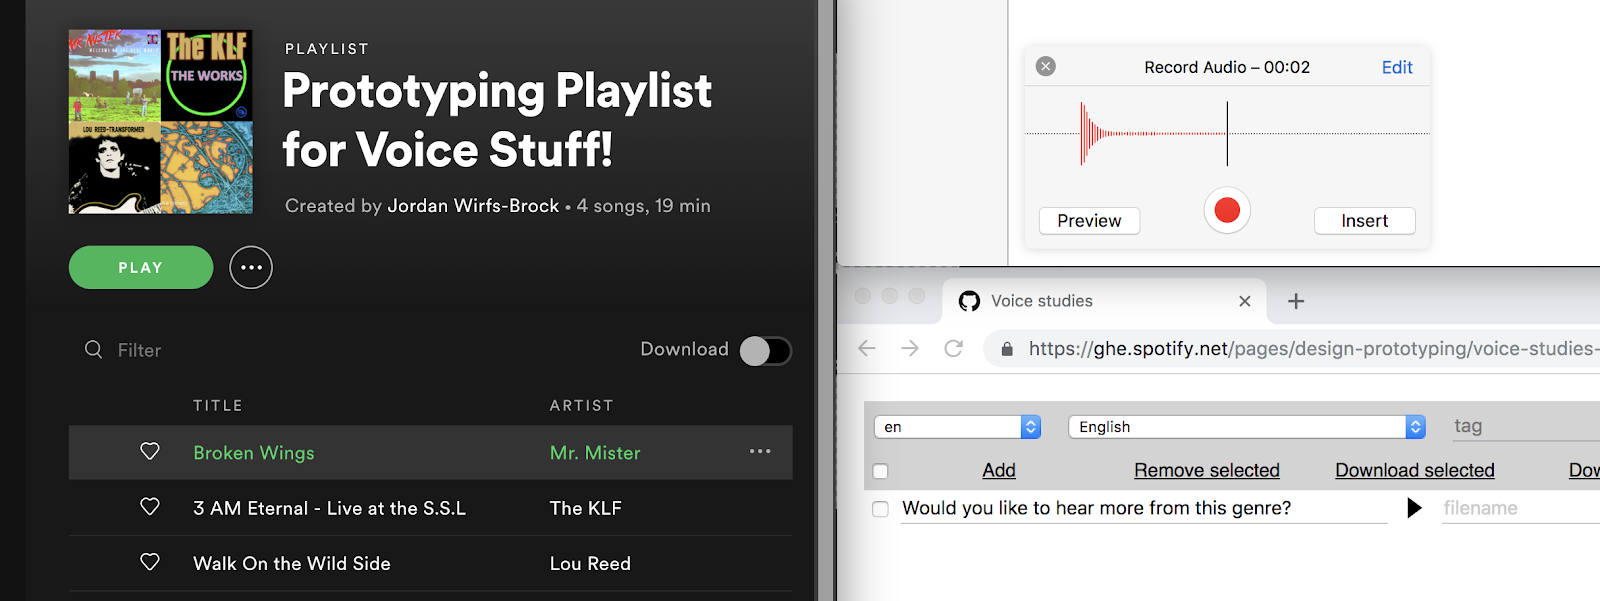Select 3 AM Eternal - Live at the S.S.L
This screenshot has width=1600, height=601.
[x=330, y=508]
